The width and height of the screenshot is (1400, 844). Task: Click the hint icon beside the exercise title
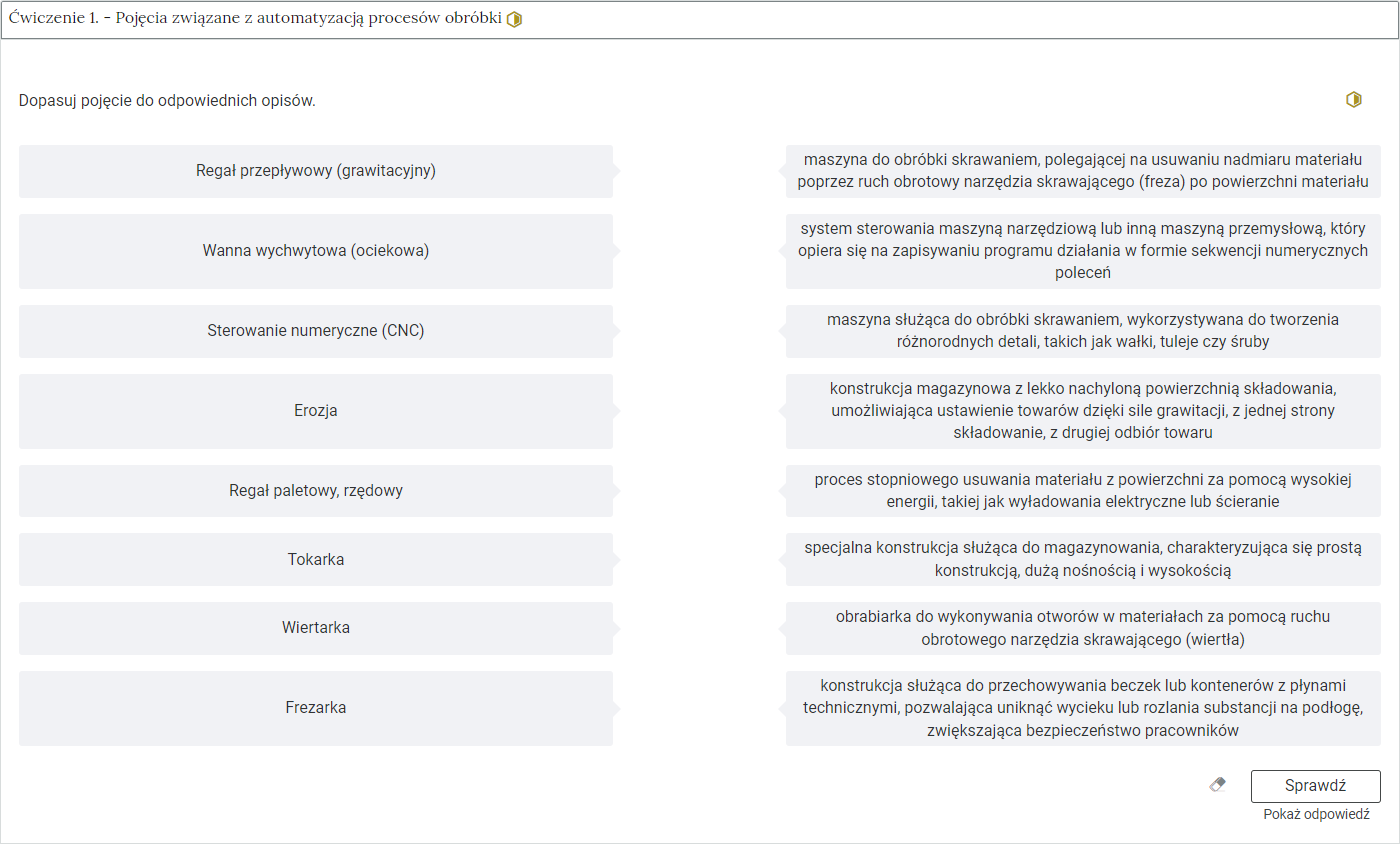(x=514, y=20)
